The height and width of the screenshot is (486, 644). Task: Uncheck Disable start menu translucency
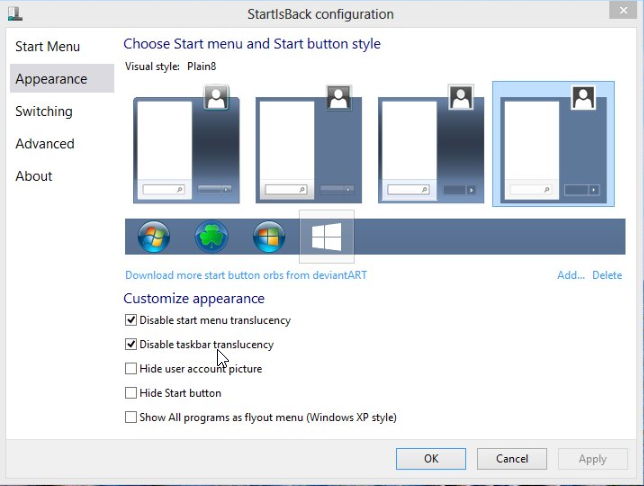pyautogui.click(x=131, y=320)
